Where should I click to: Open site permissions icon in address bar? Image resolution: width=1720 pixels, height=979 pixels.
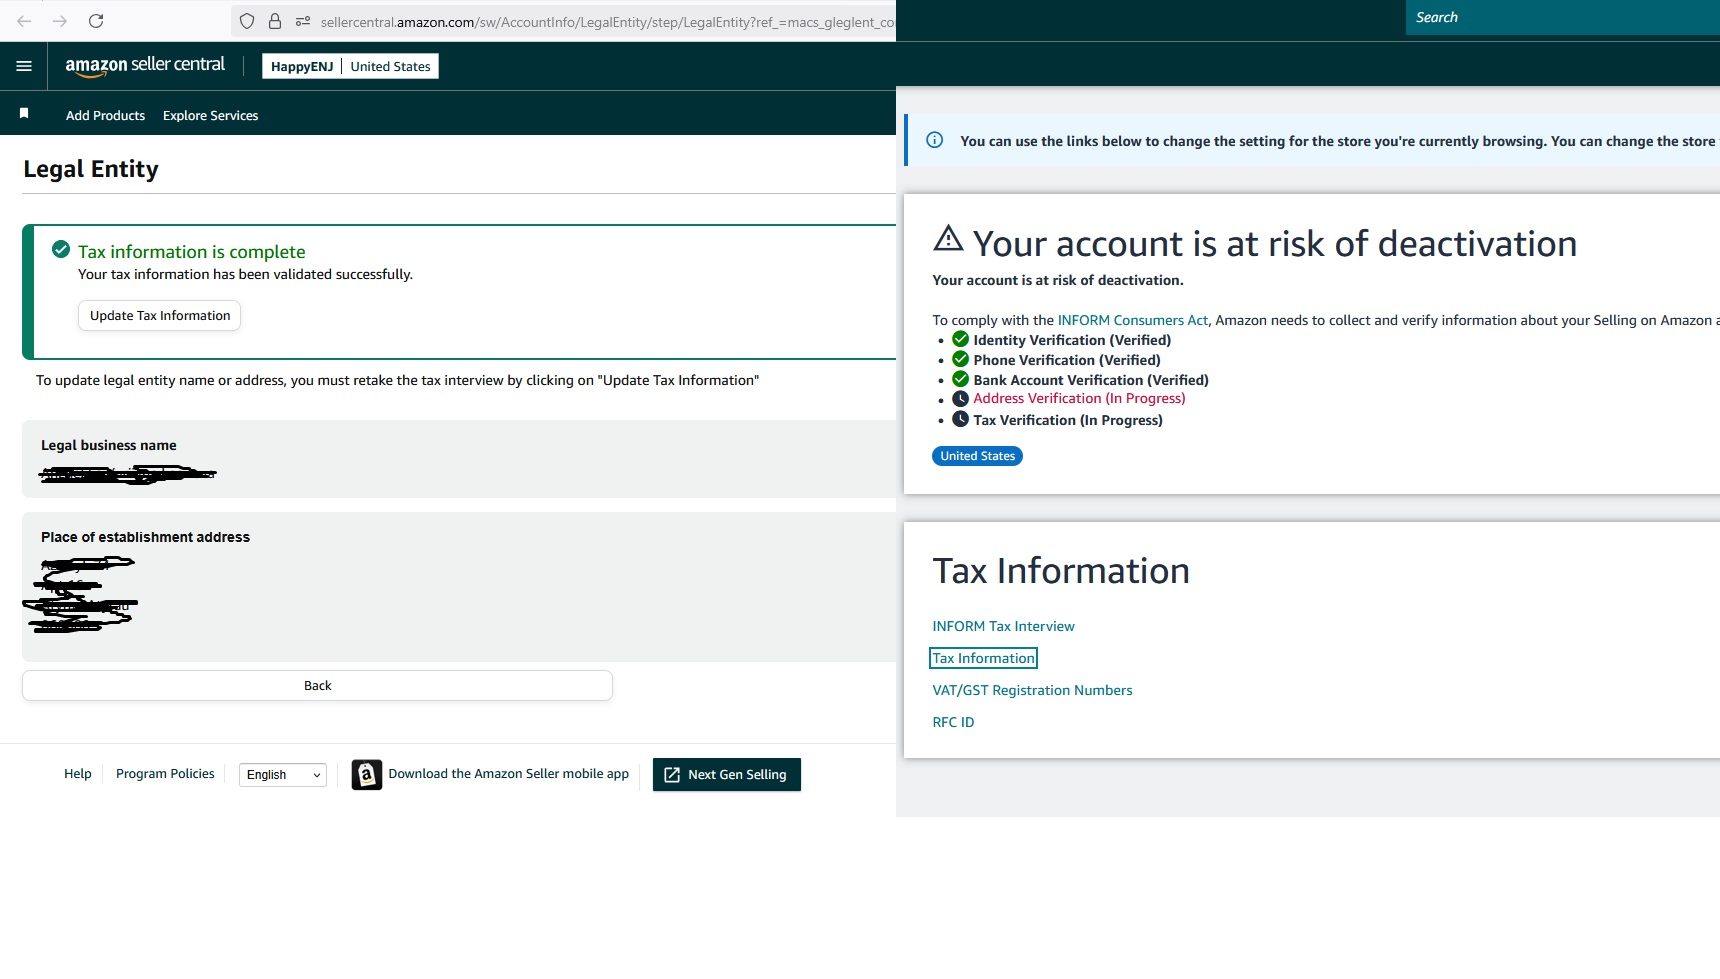tap(303, 21)
